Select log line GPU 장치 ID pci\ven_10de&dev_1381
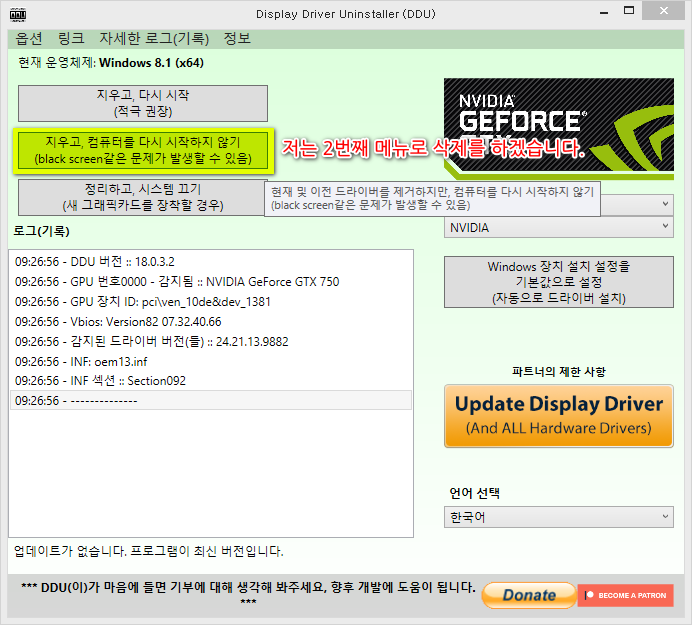The width and height of the screenshot is (692, 625). click(x=211, y=301)
